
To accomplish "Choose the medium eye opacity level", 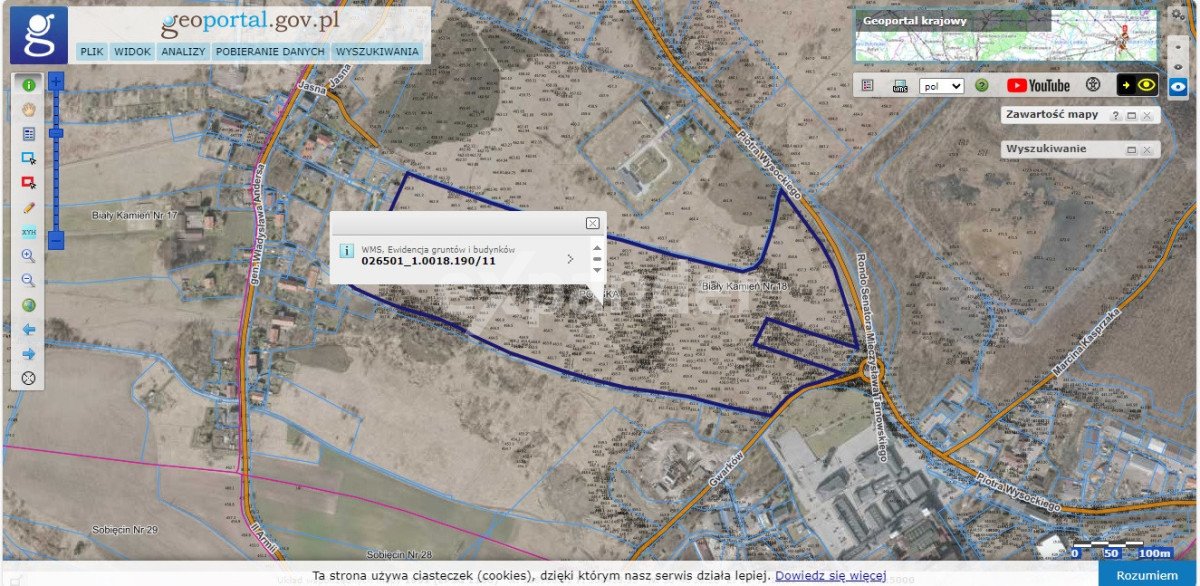I will coord(1179,66).
